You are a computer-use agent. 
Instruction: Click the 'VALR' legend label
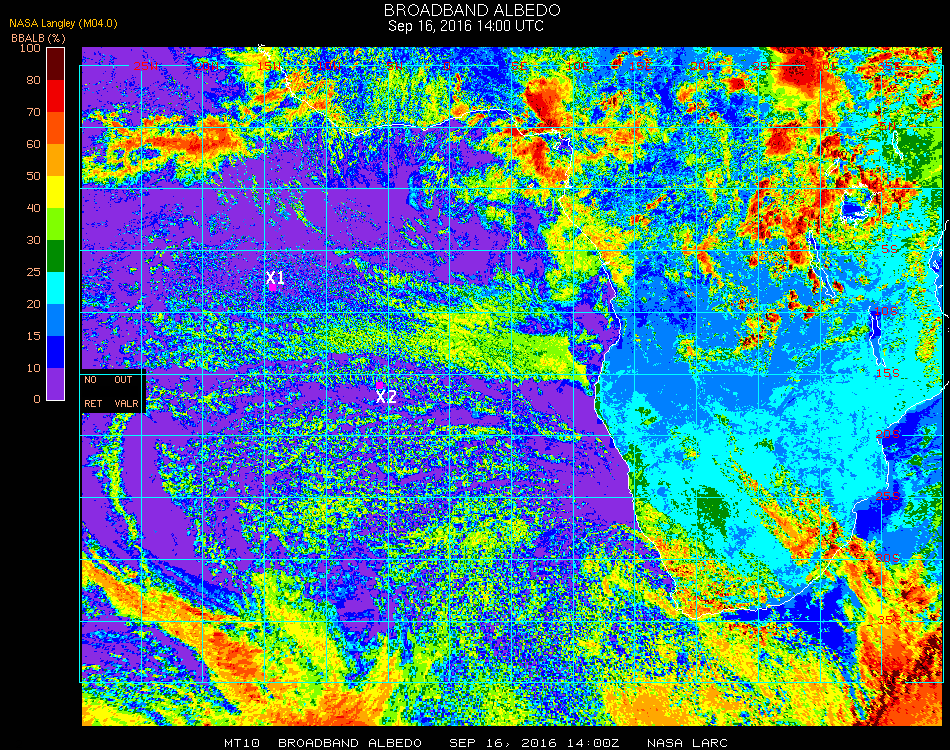tap(127, 403)
